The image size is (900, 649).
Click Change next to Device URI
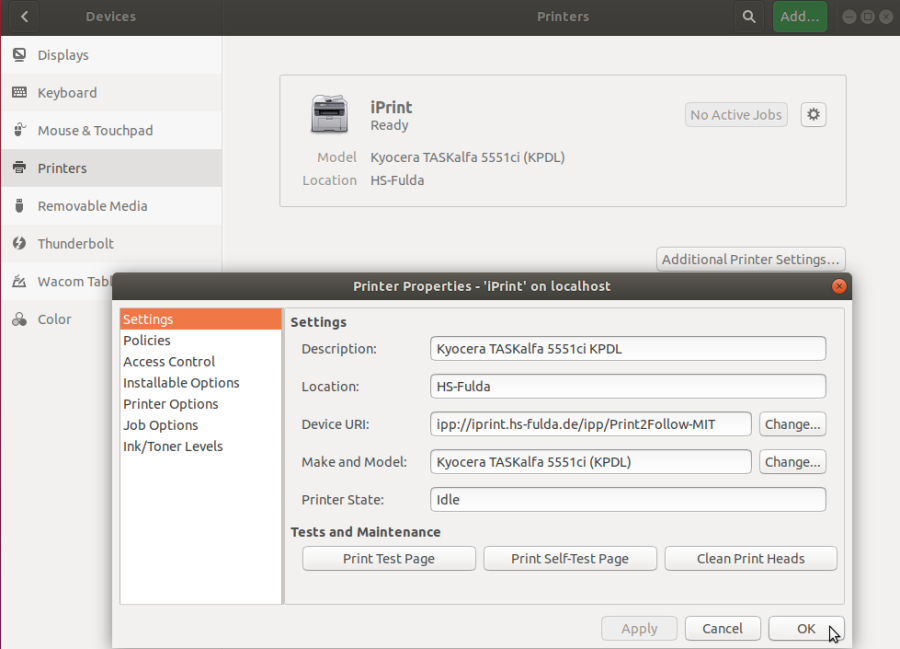pyautogui.click(x=792, y=424)
